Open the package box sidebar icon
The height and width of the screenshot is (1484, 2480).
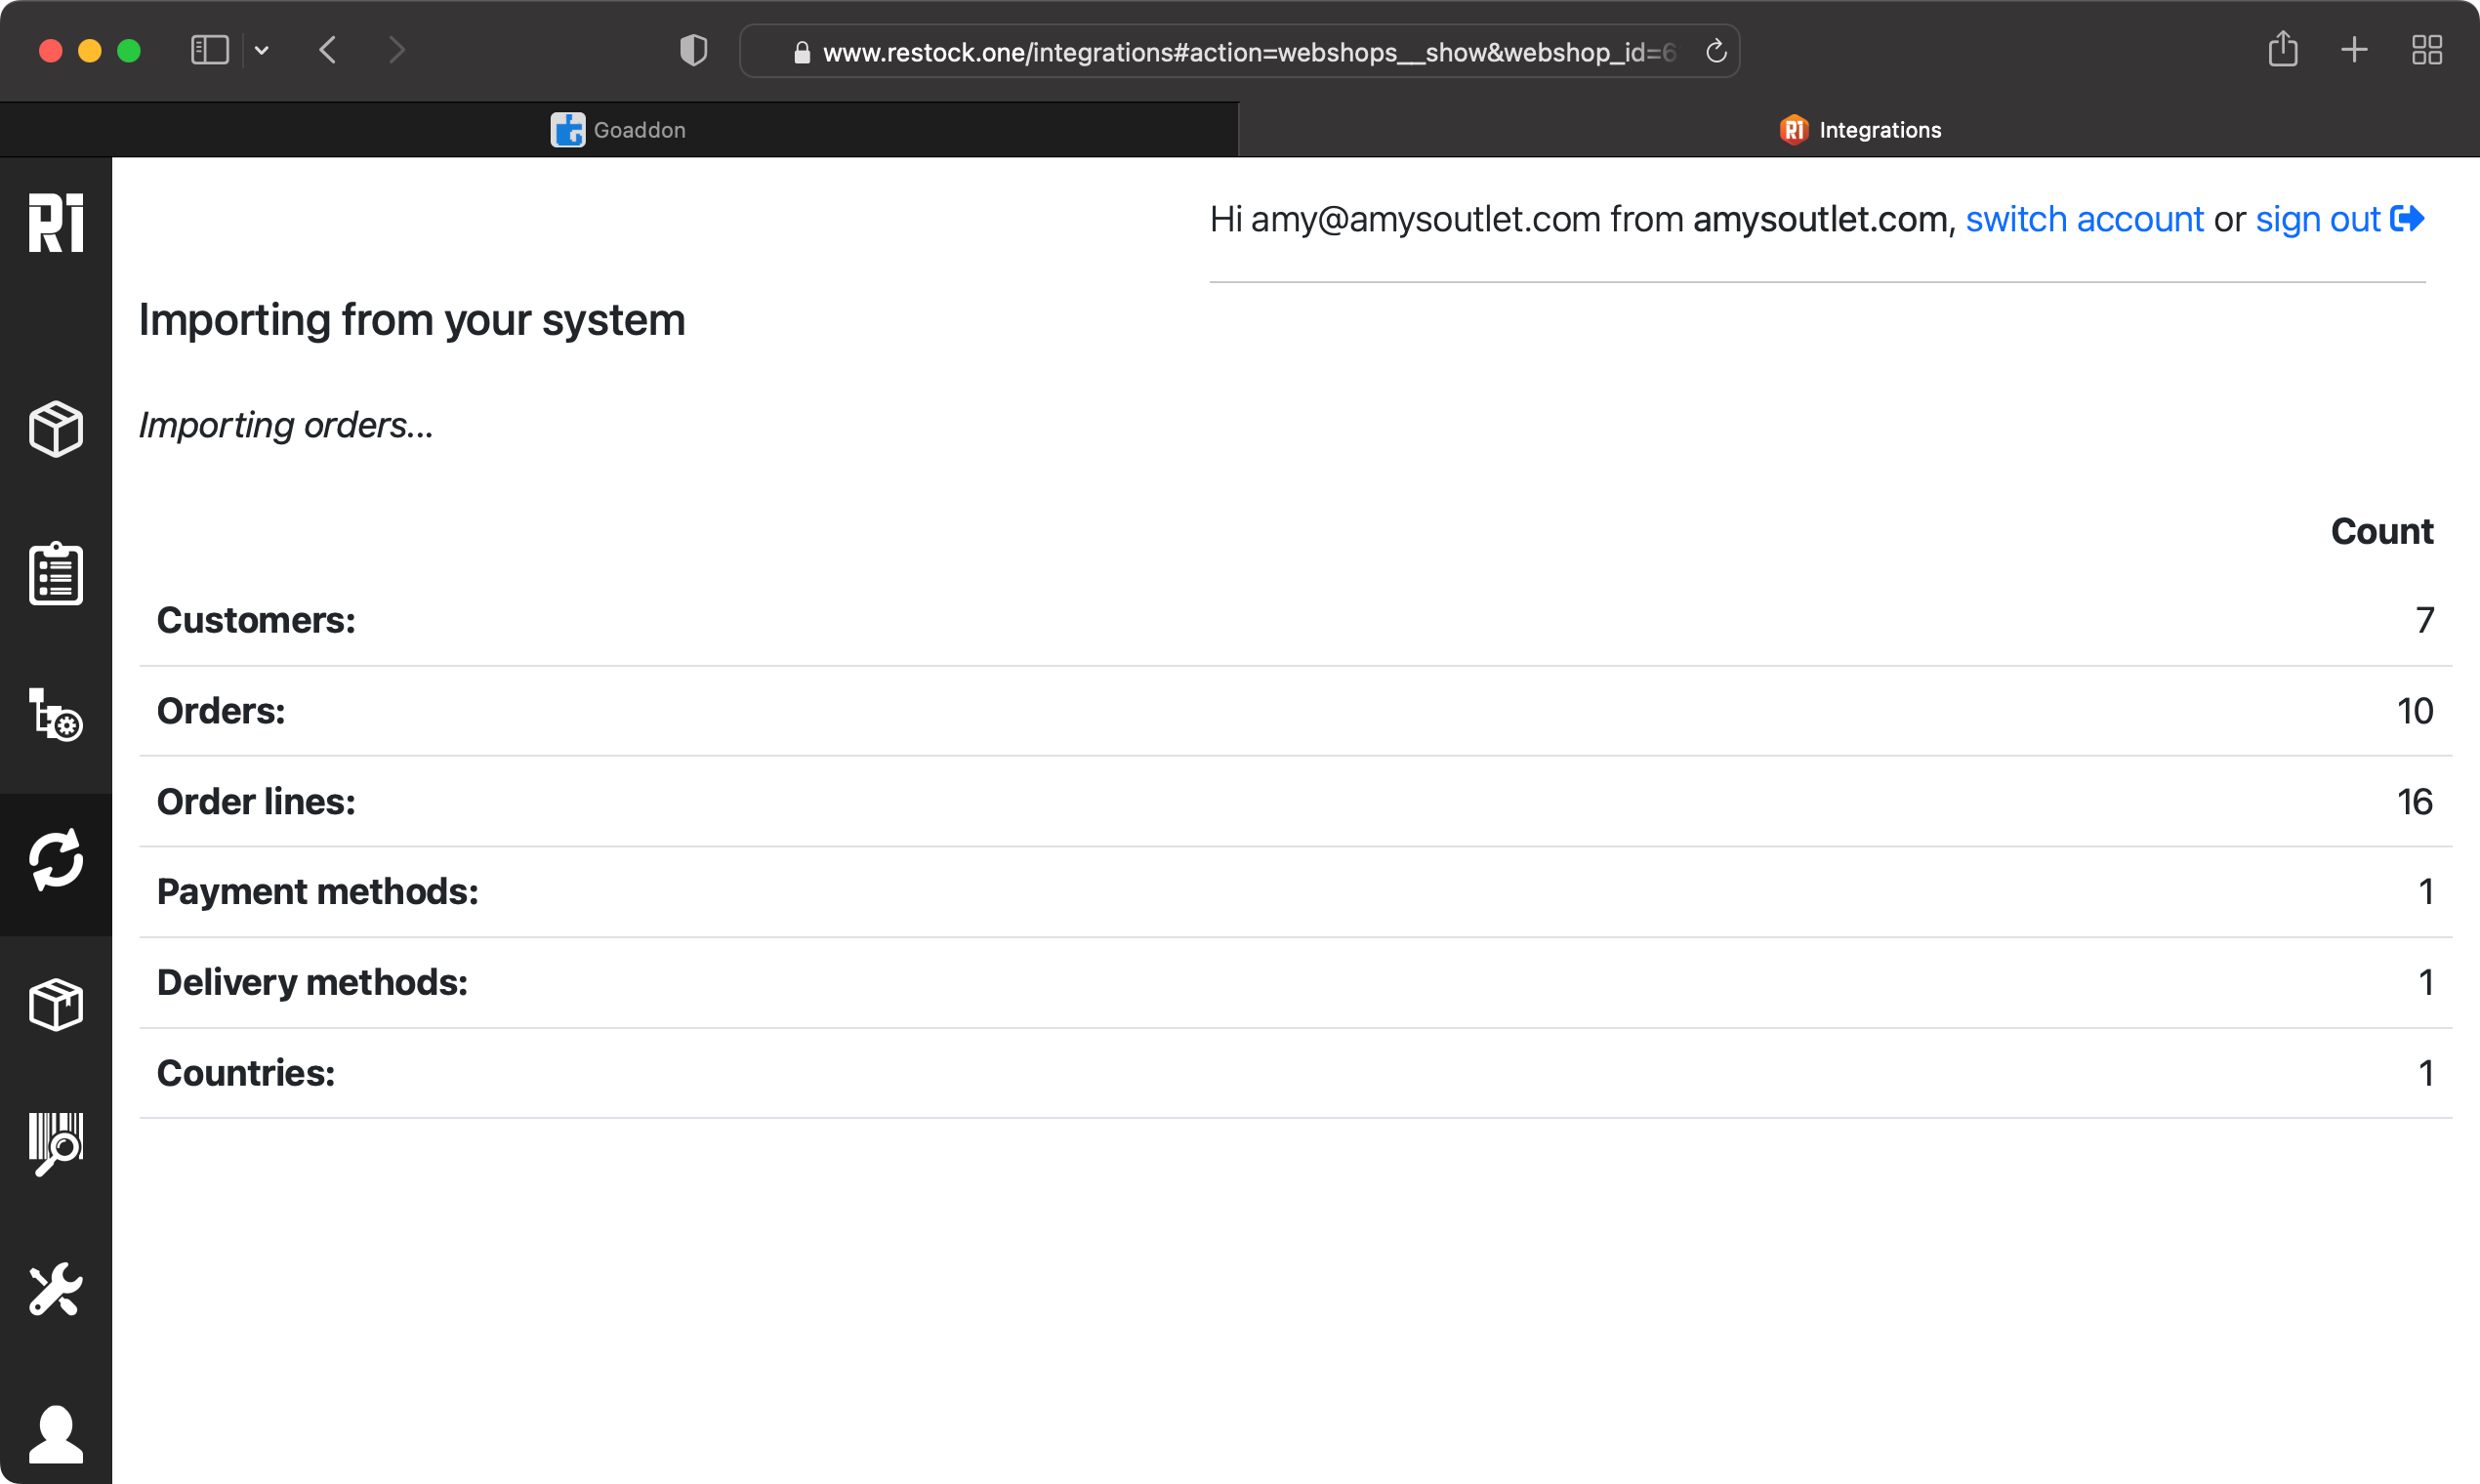[56, 1004]
